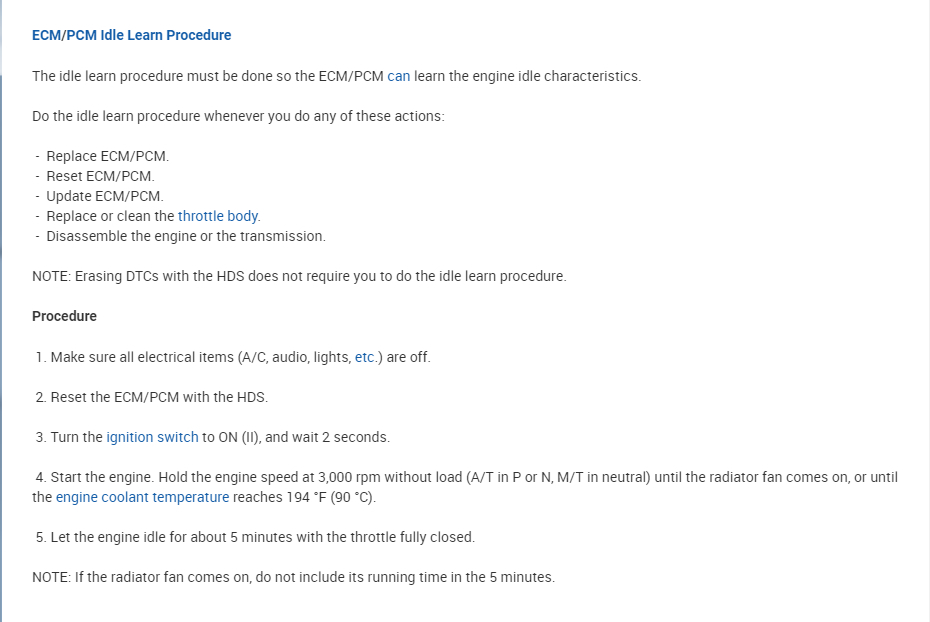
Task: Click the 'engine coolant temperature' link
Action: click(142, 497)
